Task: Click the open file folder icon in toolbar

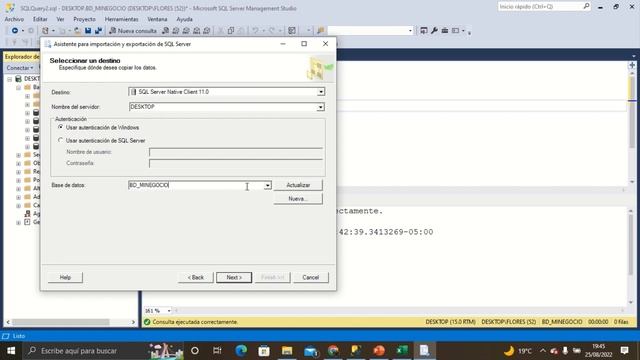Action: click(77, 31)
